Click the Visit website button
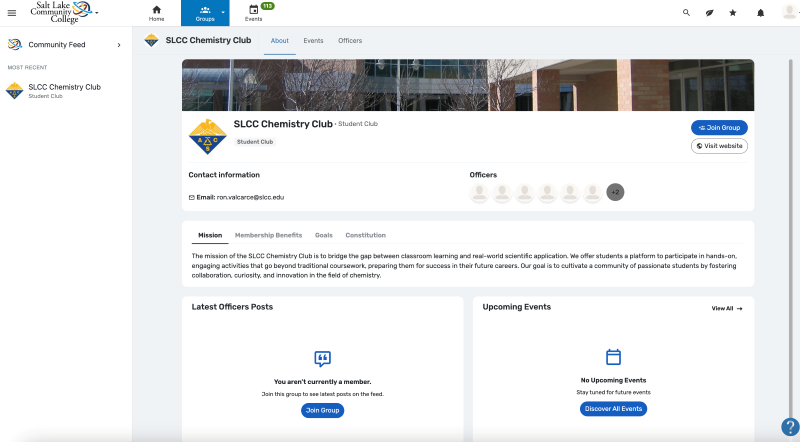This screenshot has width=800, height=442. pyautogui.click(x=719, y=146)
